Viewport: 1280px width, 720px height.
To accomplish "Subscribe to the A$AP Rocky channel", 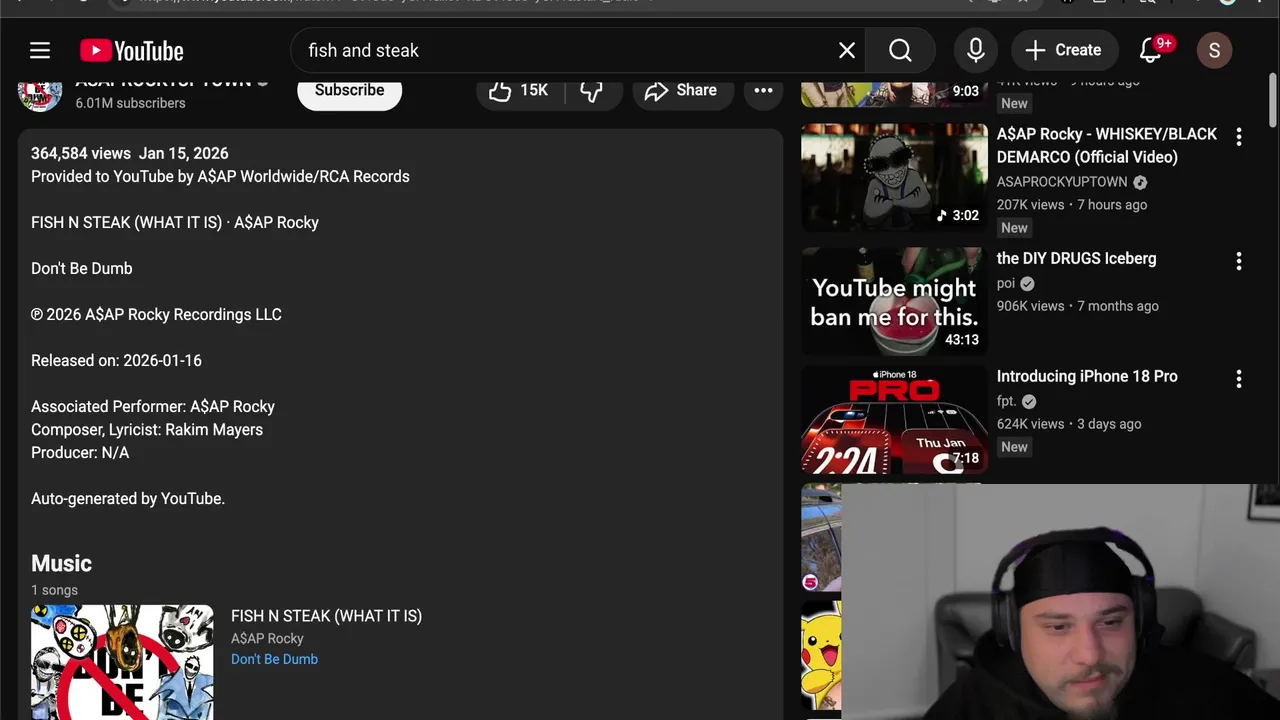I will pos(349,90).
